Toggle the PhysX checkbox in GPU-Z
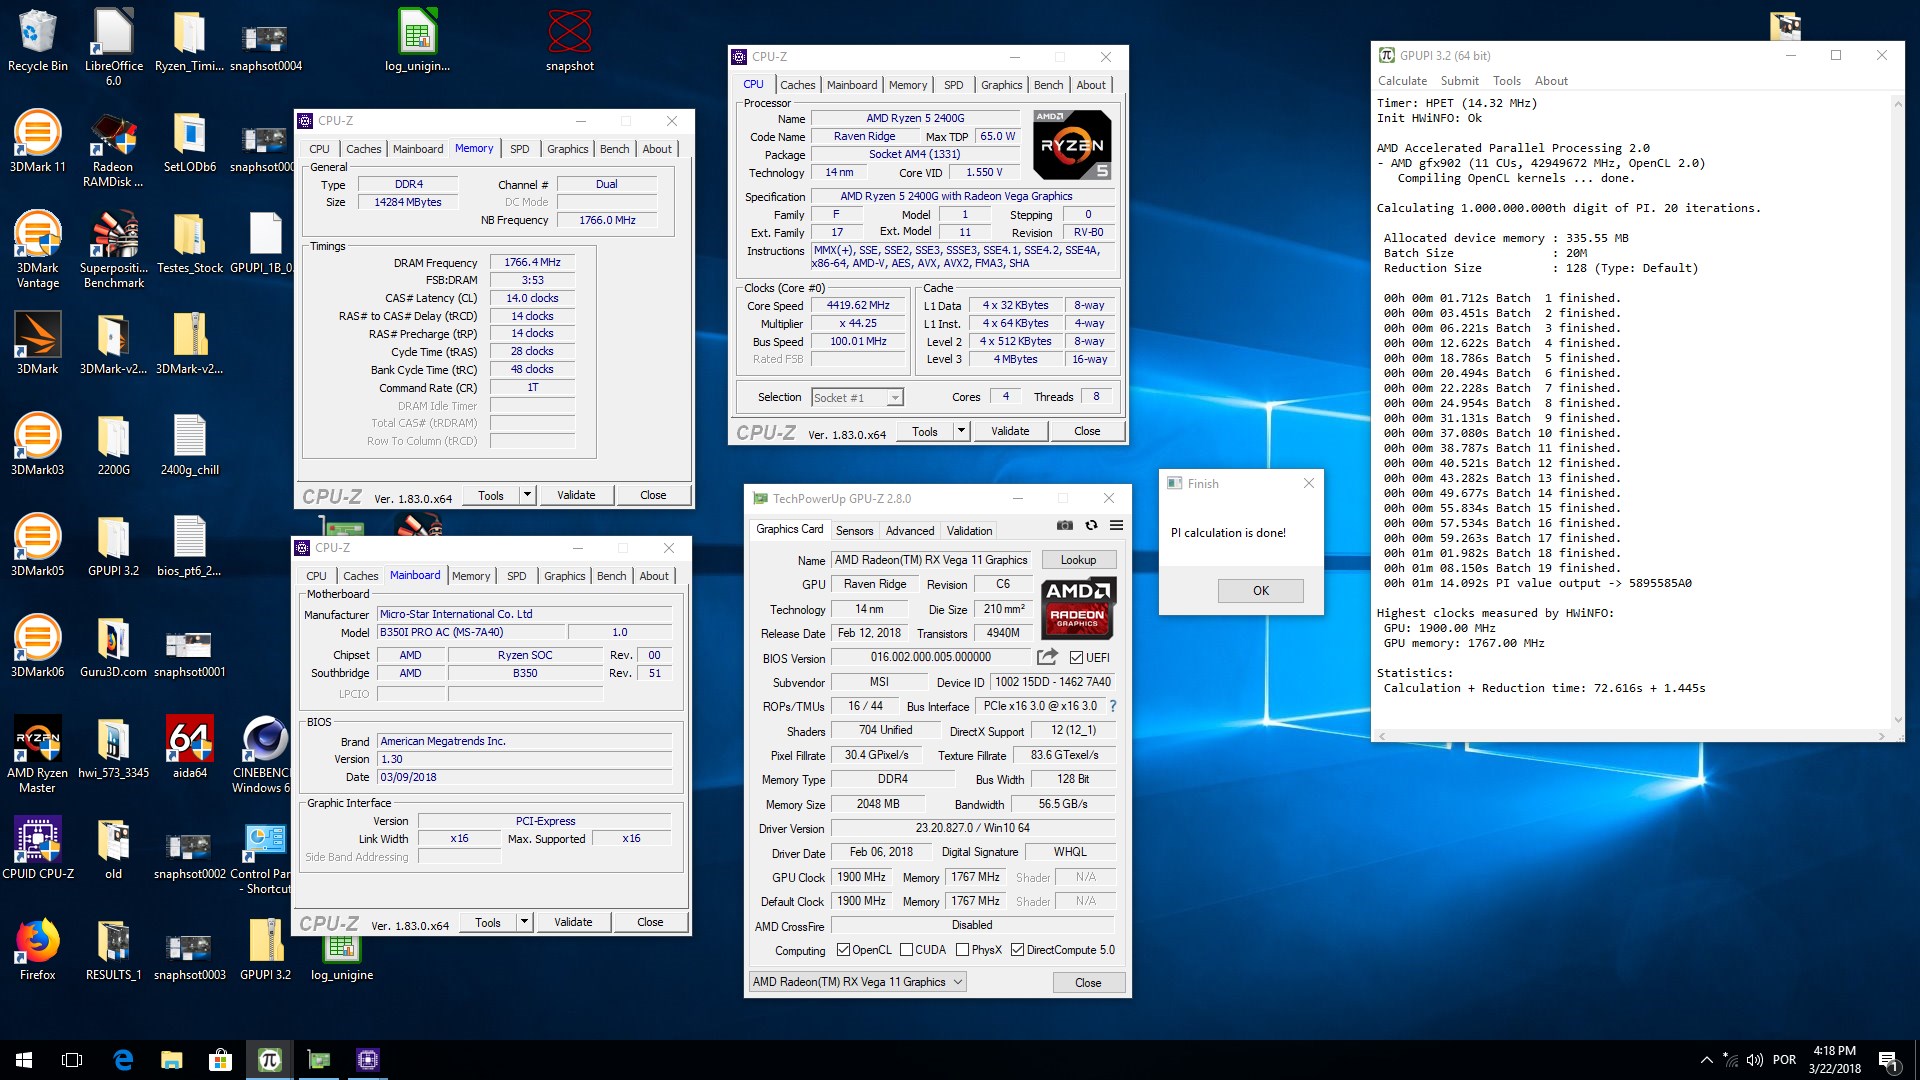Screen dimensions: 1920x1080 pyautogui.click(x=962, y=950)
